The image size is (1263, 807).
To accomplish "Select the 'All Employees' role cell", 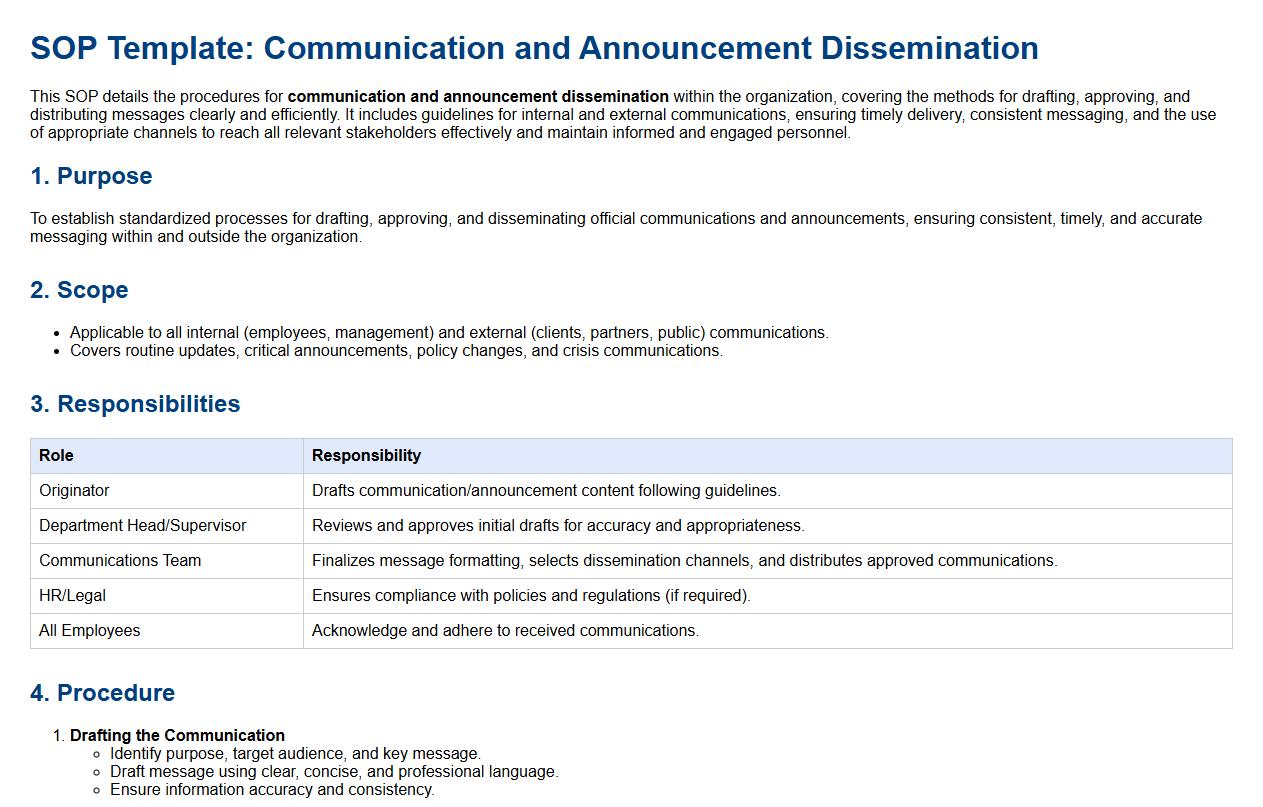I will tap(89, 631).
